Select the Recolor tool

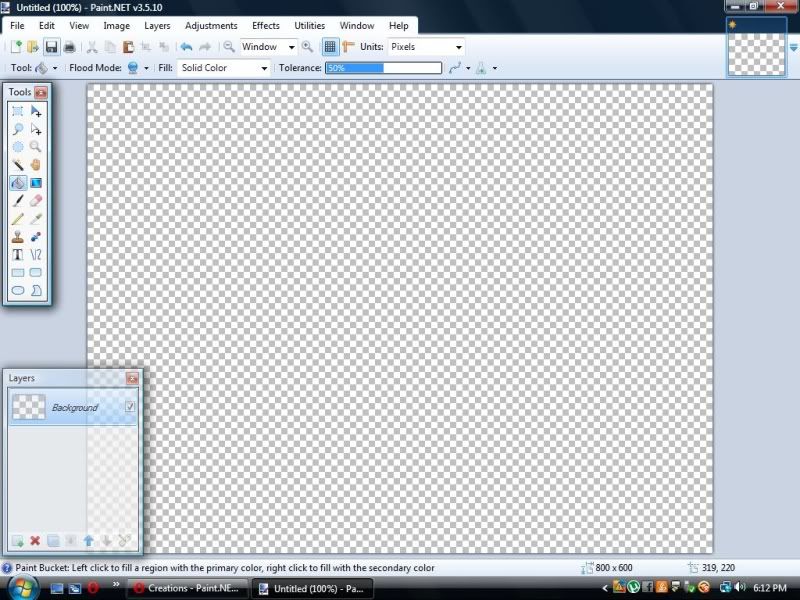tap(36, 237)
